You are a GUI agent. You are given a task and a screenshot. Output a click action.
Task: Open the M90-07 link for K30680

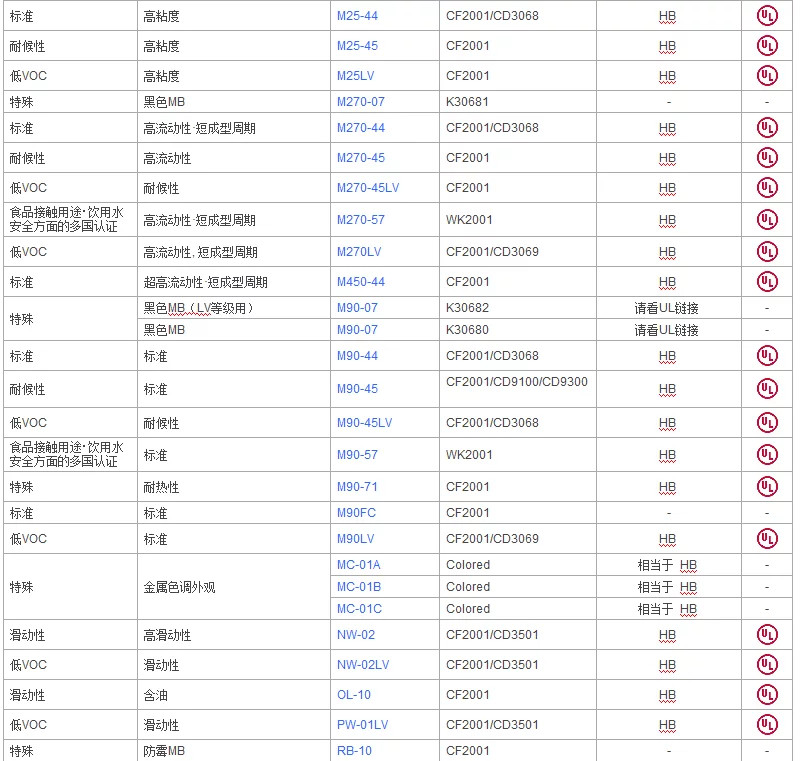[357, 329]
